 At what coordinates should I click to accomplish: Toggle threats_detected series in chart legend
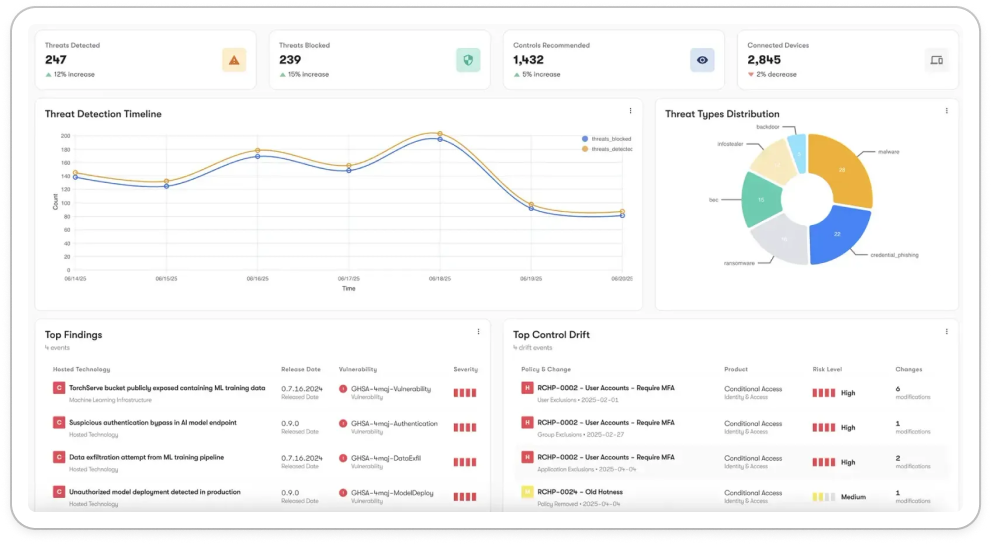(607, 149)
